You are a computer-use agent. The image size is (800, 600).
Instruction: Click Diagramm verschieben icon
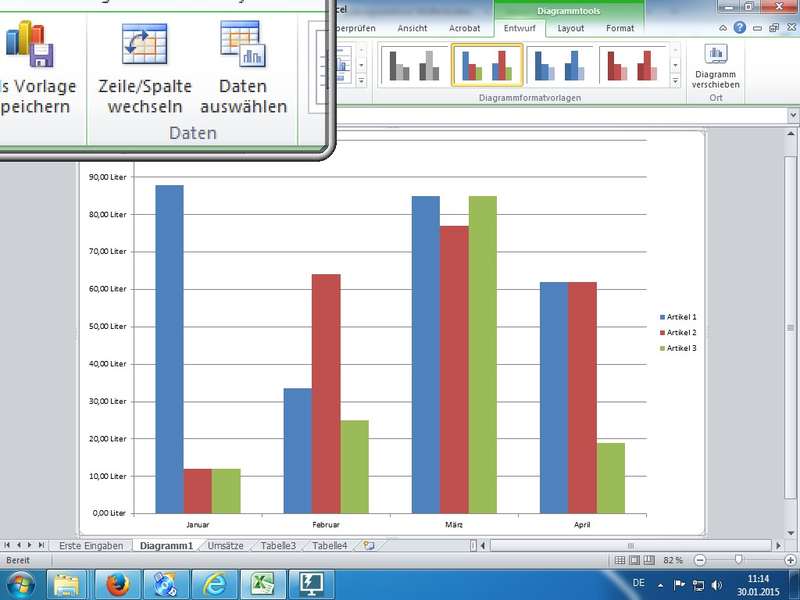(716, 54)
